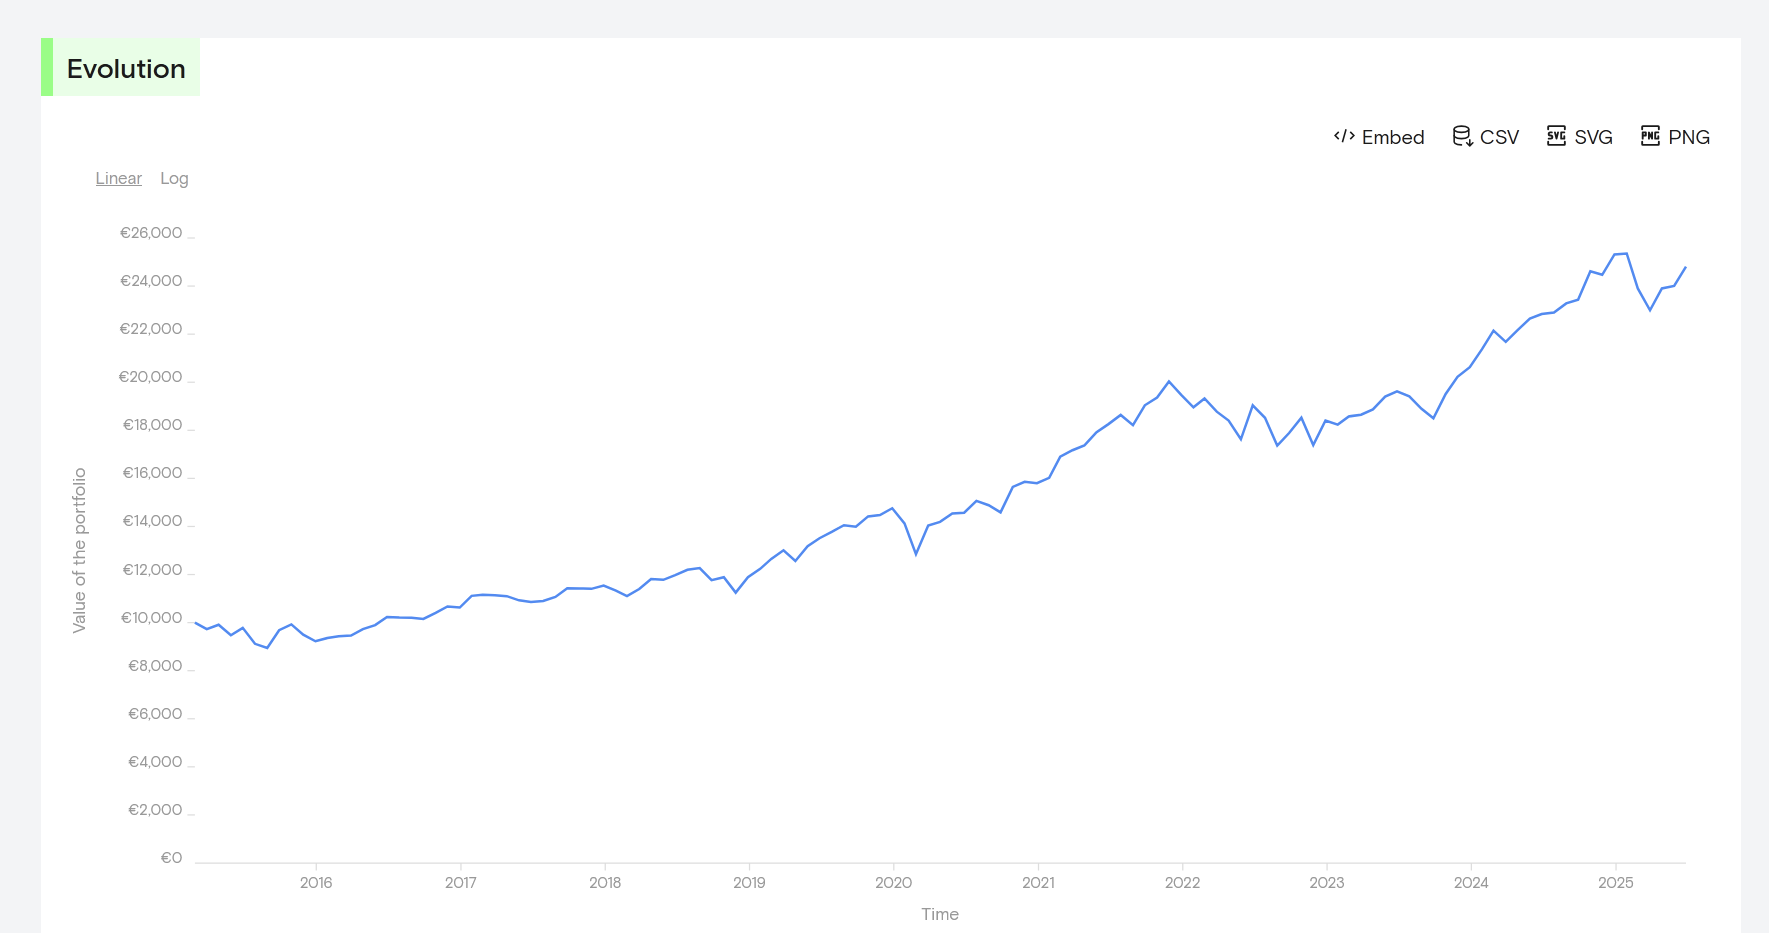This screenshot has width=1769, height=933.
Task: Click the 2020 tick label on time axis
Action: click(893, 882)
